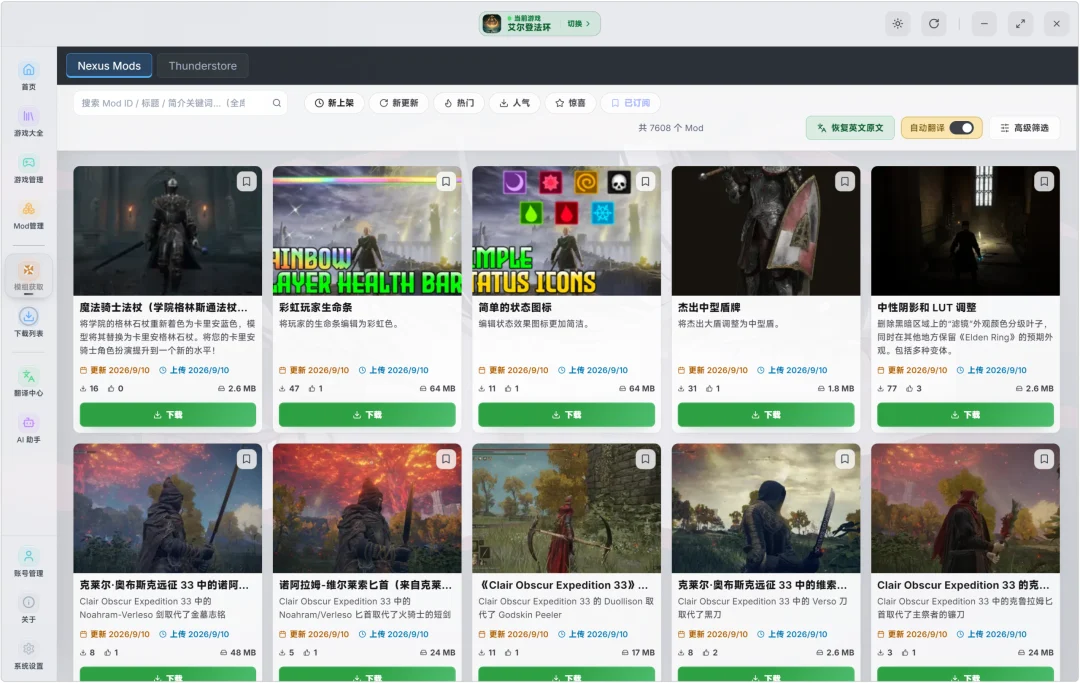Switch to the Nexus Mods tab
The width and height of the screenshot is (1080, 683).
point(109,66)
